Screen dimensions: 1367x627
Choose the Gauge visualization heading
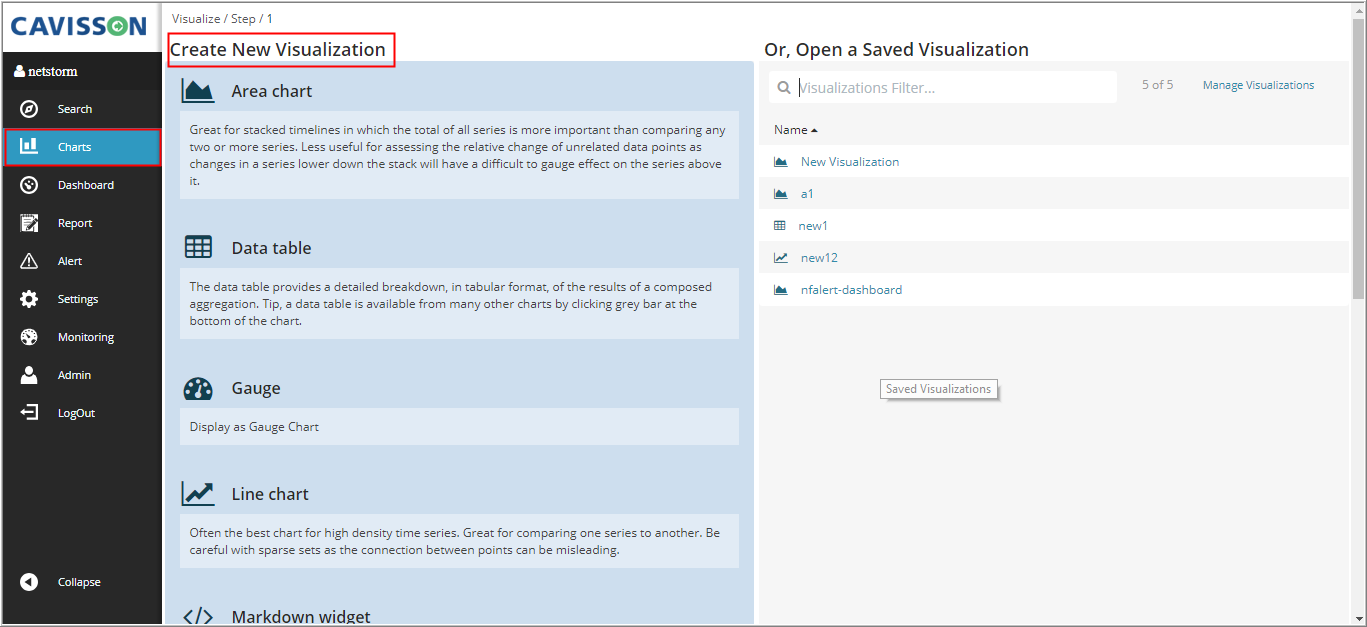(256, 389)
